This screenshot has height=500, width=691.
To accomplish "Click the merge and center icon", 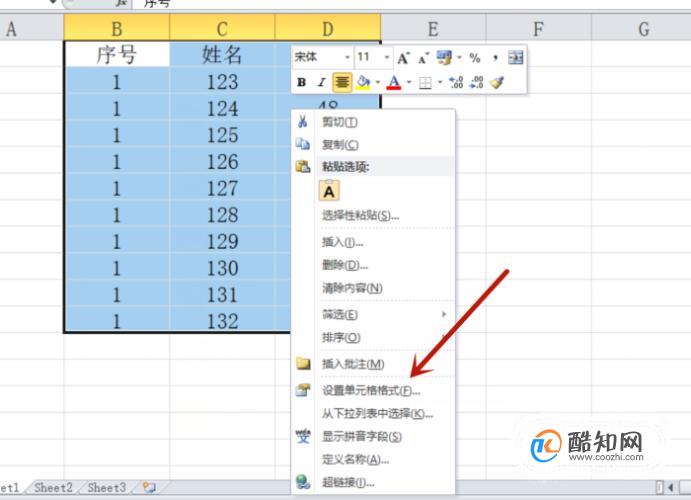I will pos(515,57).
